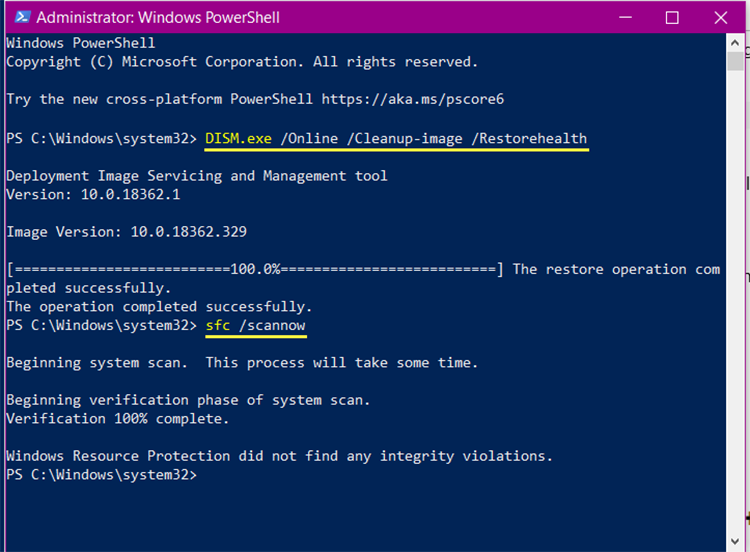Screen dimensions: 750x552
Task: Click the https://aka.ms/pscore6 URL
Action: (x=412, y=99)
